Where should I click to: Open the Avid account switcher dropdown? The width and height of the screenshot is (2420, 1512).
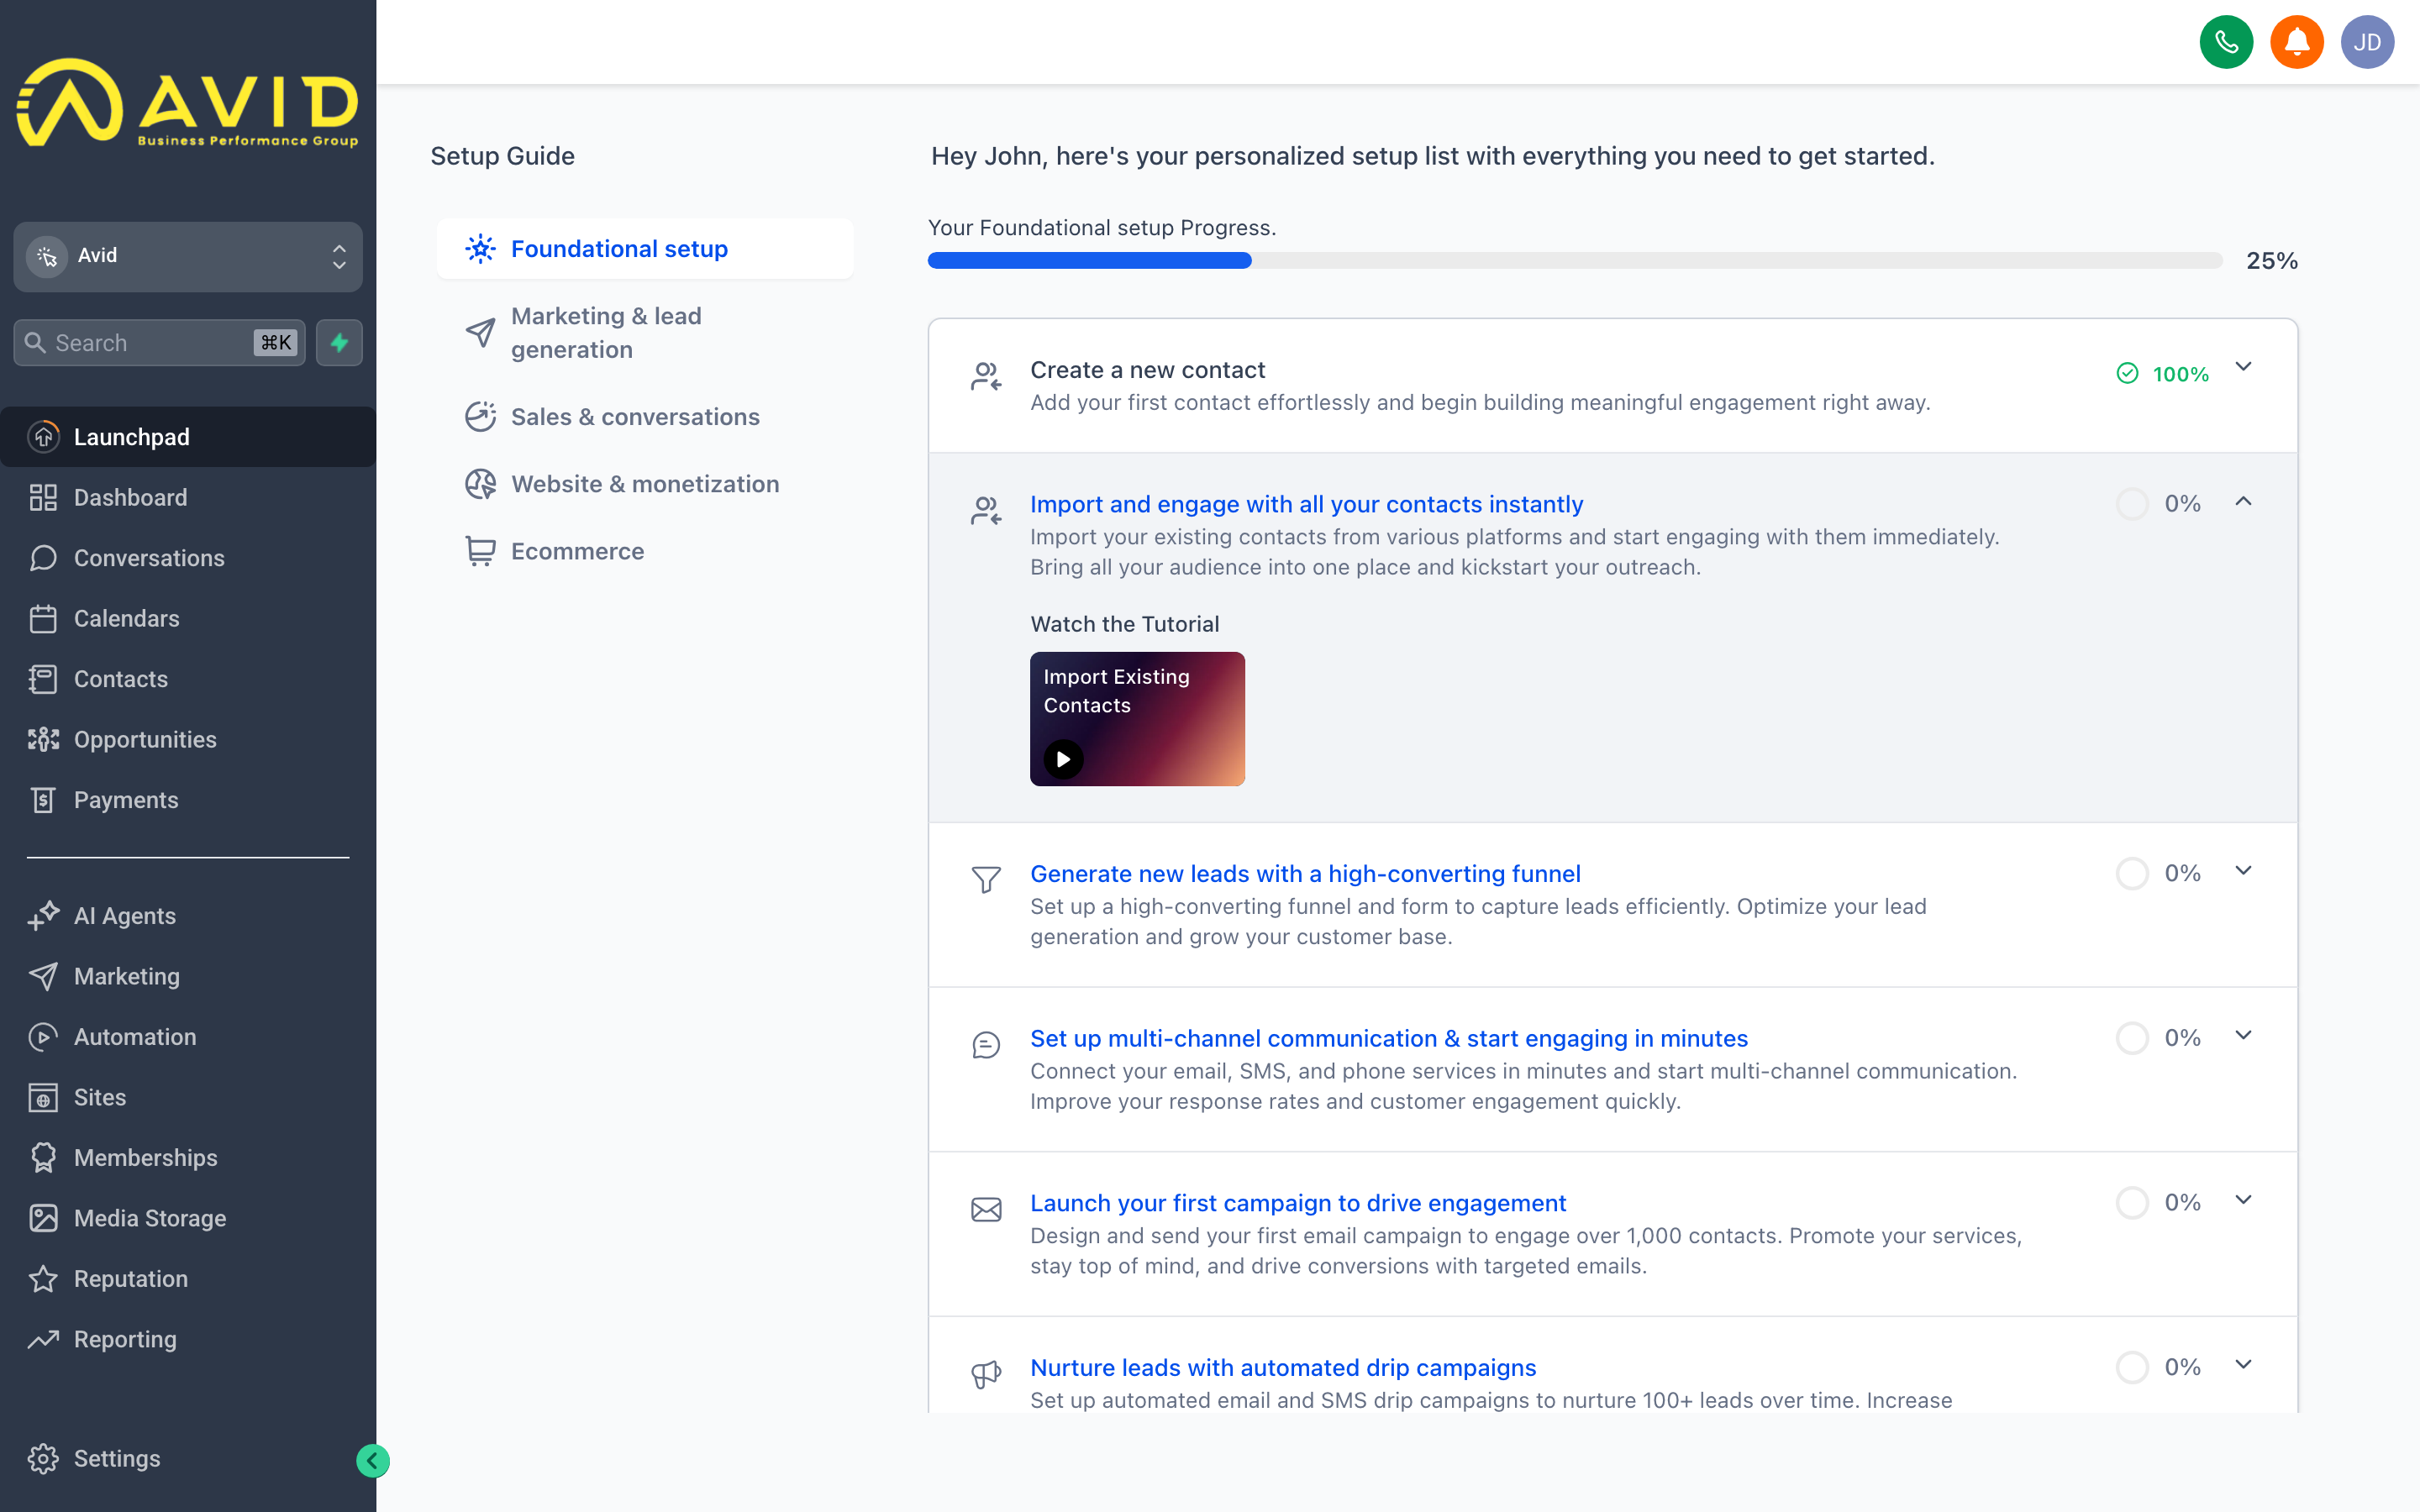188,256
